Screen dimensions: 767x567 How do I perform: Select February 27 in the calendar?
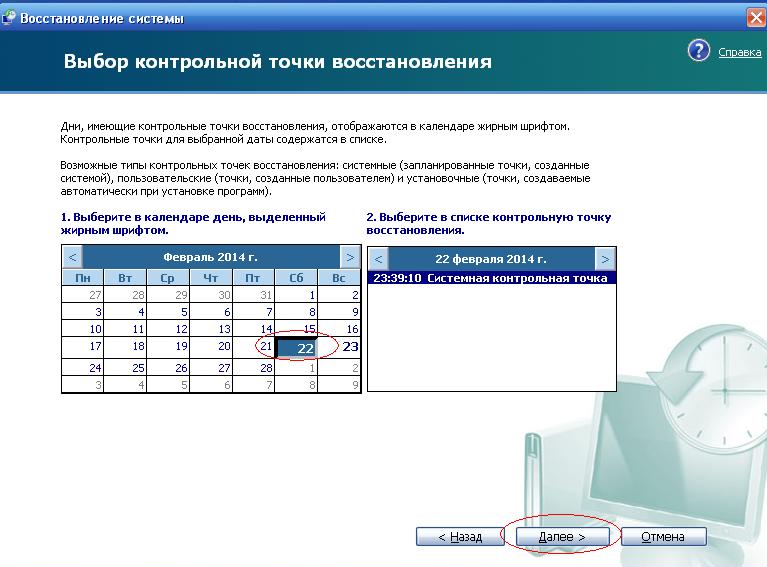pyautogui.click(x=211, y=367)
